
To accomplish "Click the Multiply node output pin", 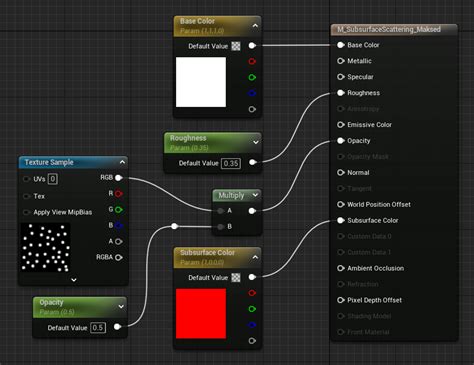I will click(x=252, y=211).
